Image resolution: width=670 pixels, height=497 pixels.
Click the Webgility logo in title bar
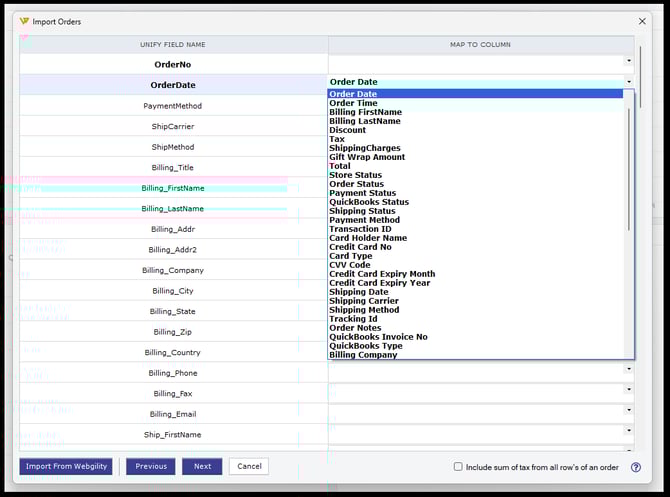(x=25, y=21)
